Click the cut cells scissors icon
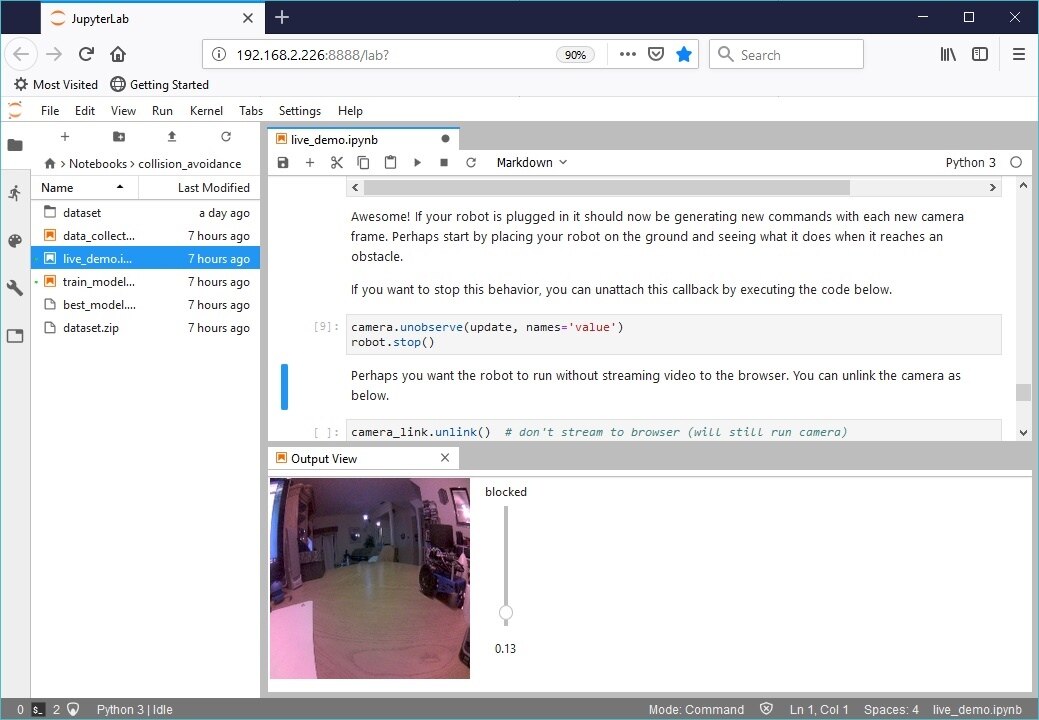Viewport: 1039px width, 720px height. tap(337, 162)
